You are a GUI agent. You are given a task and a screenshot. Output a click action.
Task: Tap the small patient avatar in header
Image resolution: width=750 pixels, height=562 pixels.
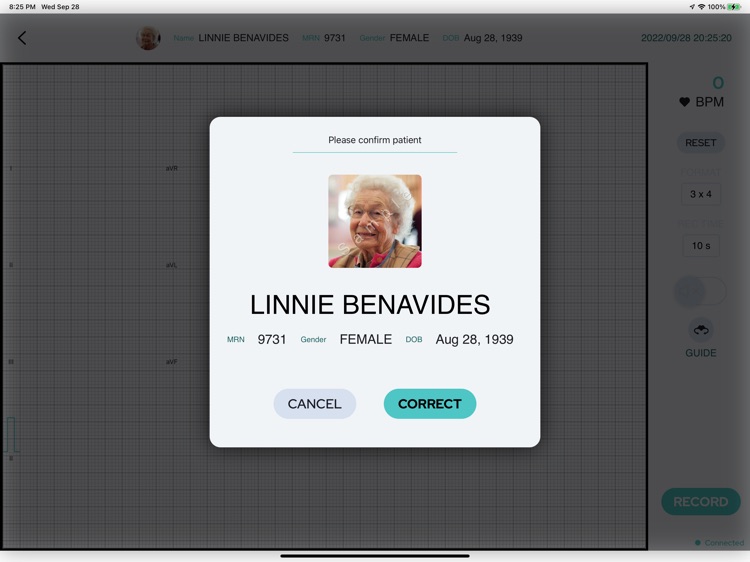[x=148, y=38]
